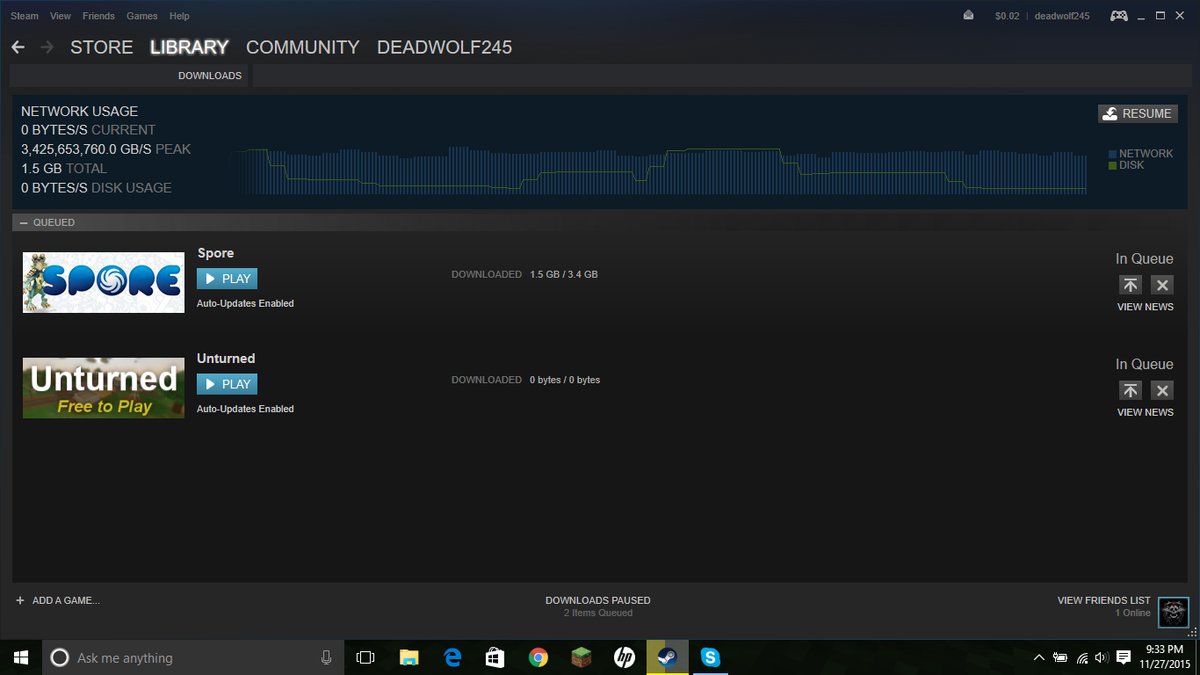Open the Wi-Fi network tray icon
Viewport: 1200px width, 675px height.
coord(1082,657)
